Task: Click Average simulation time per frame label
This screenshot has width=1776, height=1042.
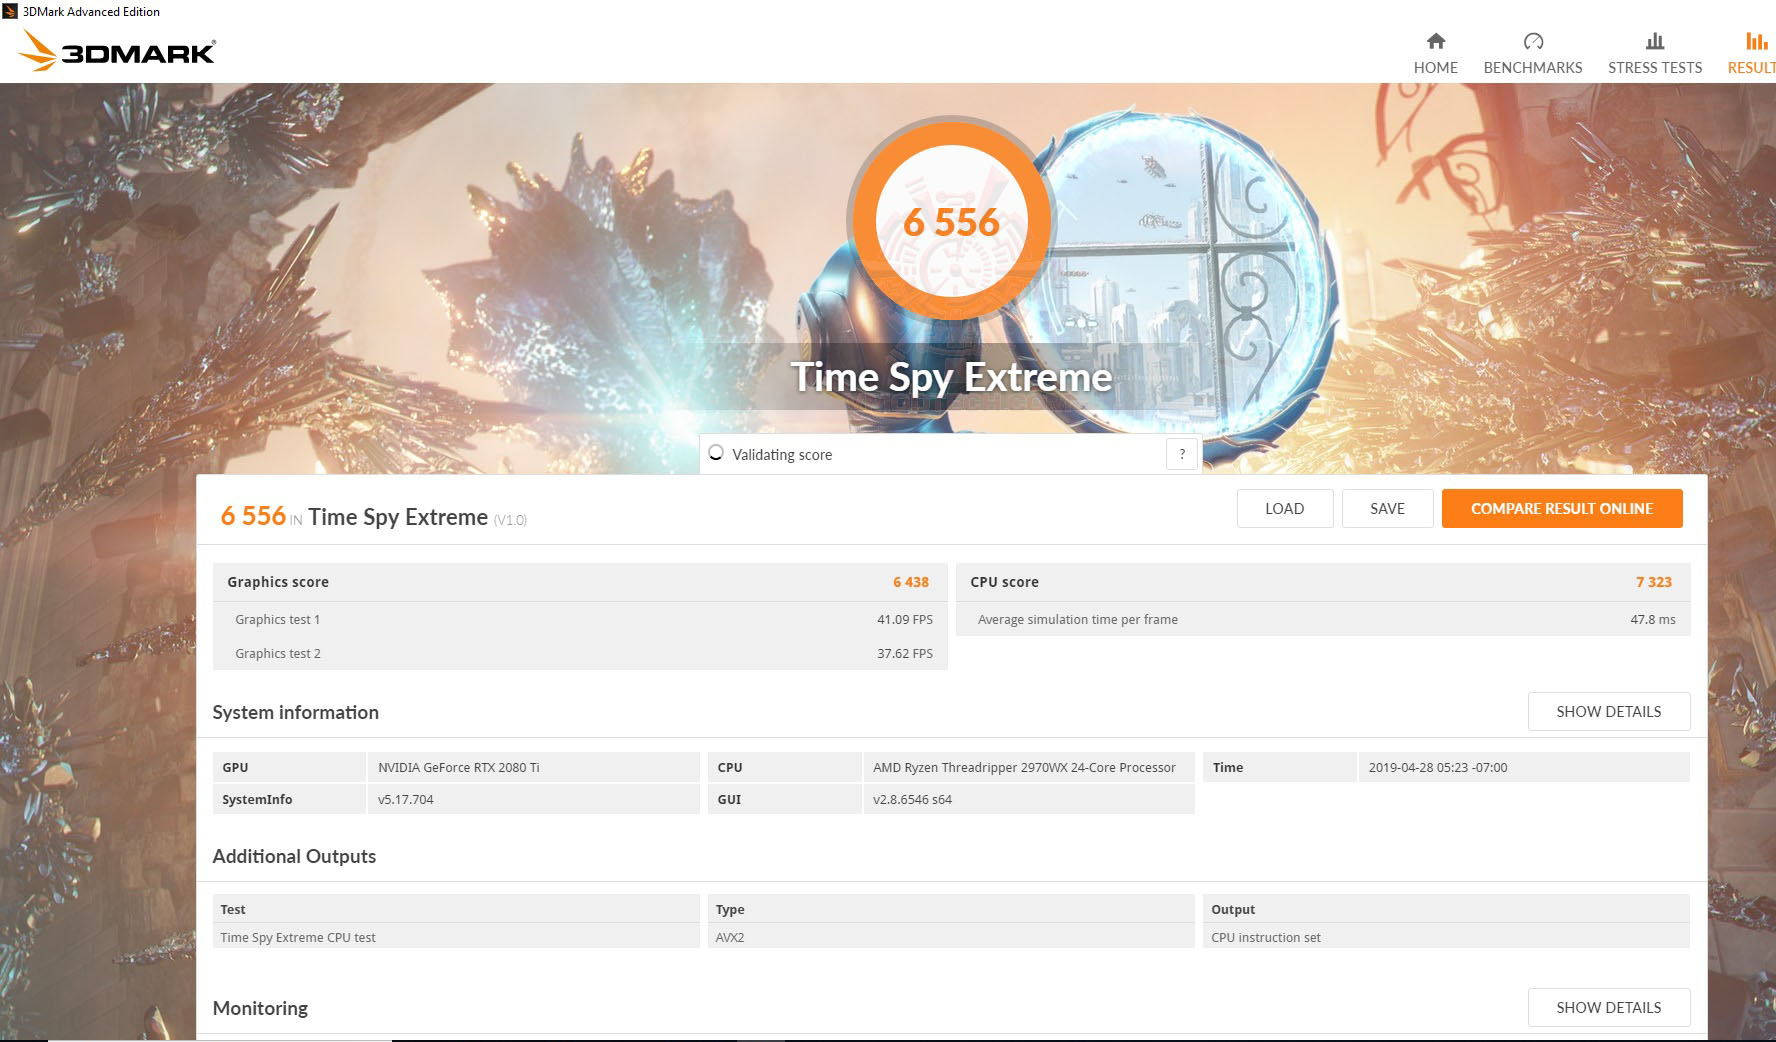Action: [x=1078, y=619]
